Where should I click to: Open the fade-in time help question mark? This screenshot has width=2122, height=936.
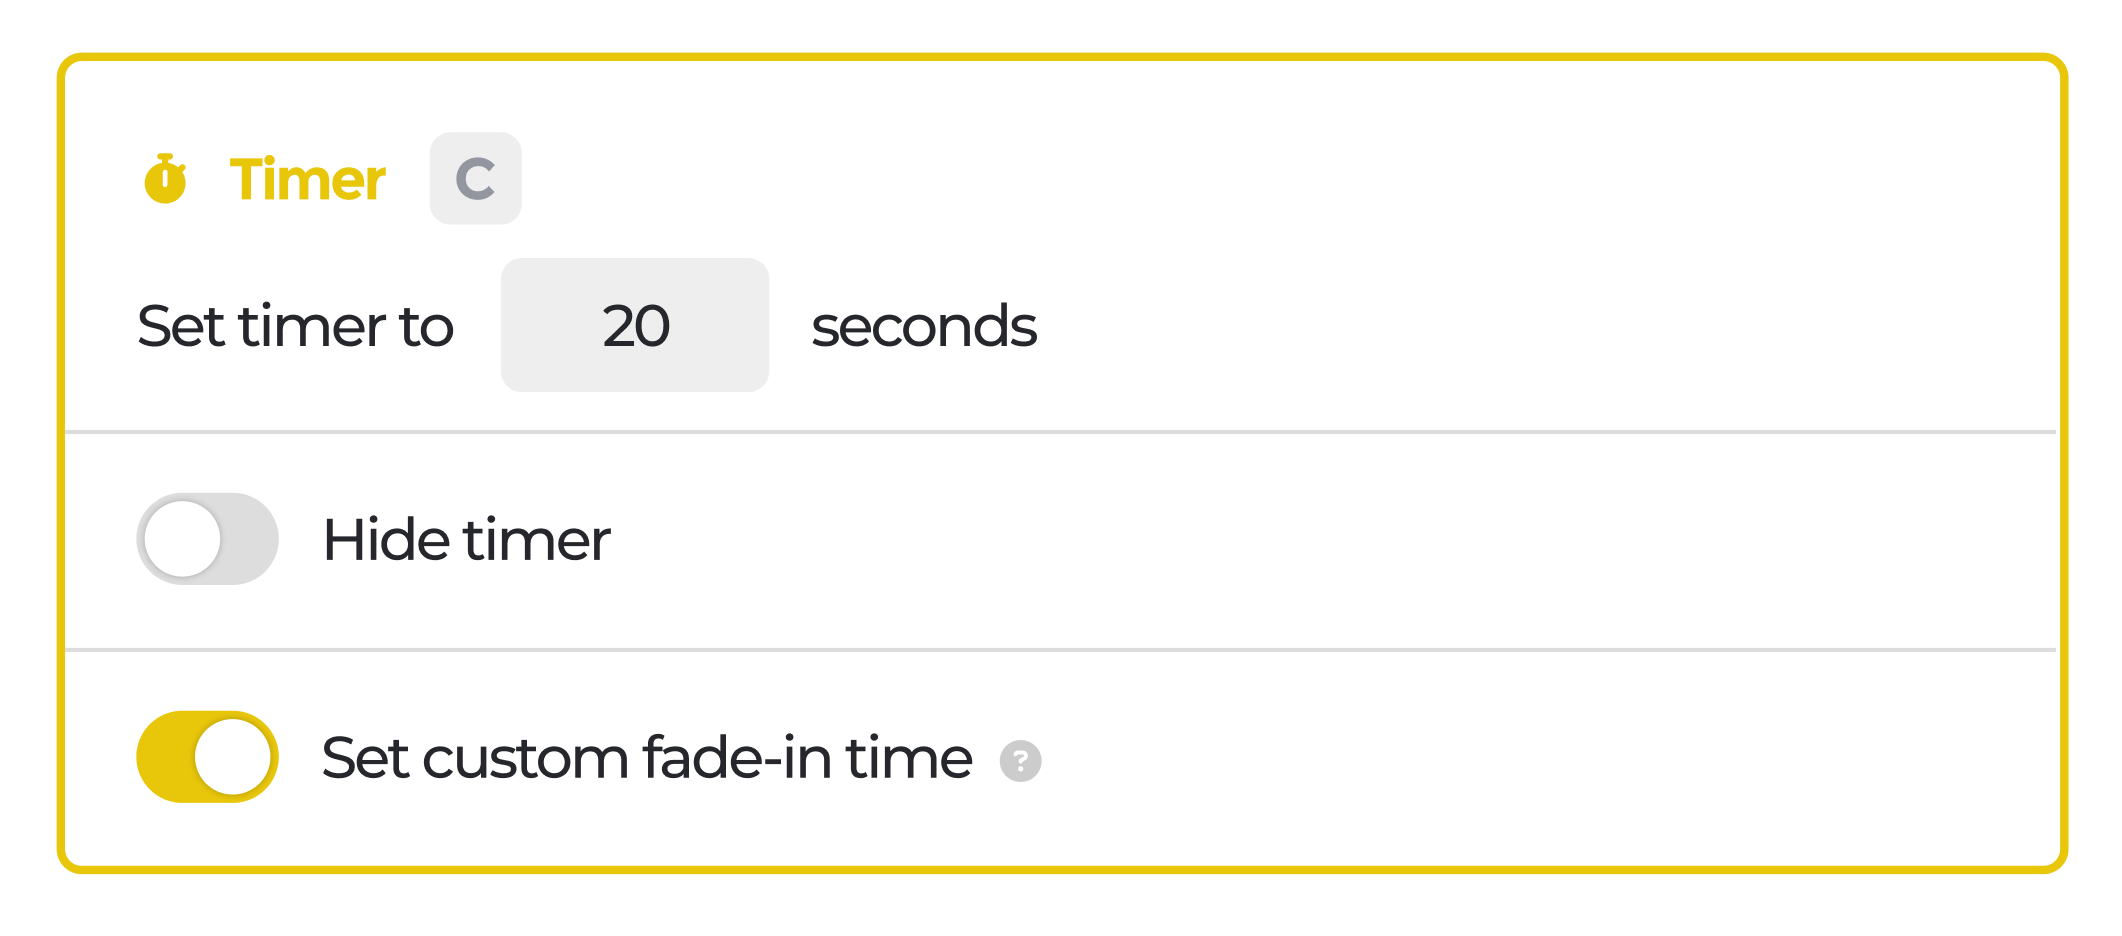1020,761
